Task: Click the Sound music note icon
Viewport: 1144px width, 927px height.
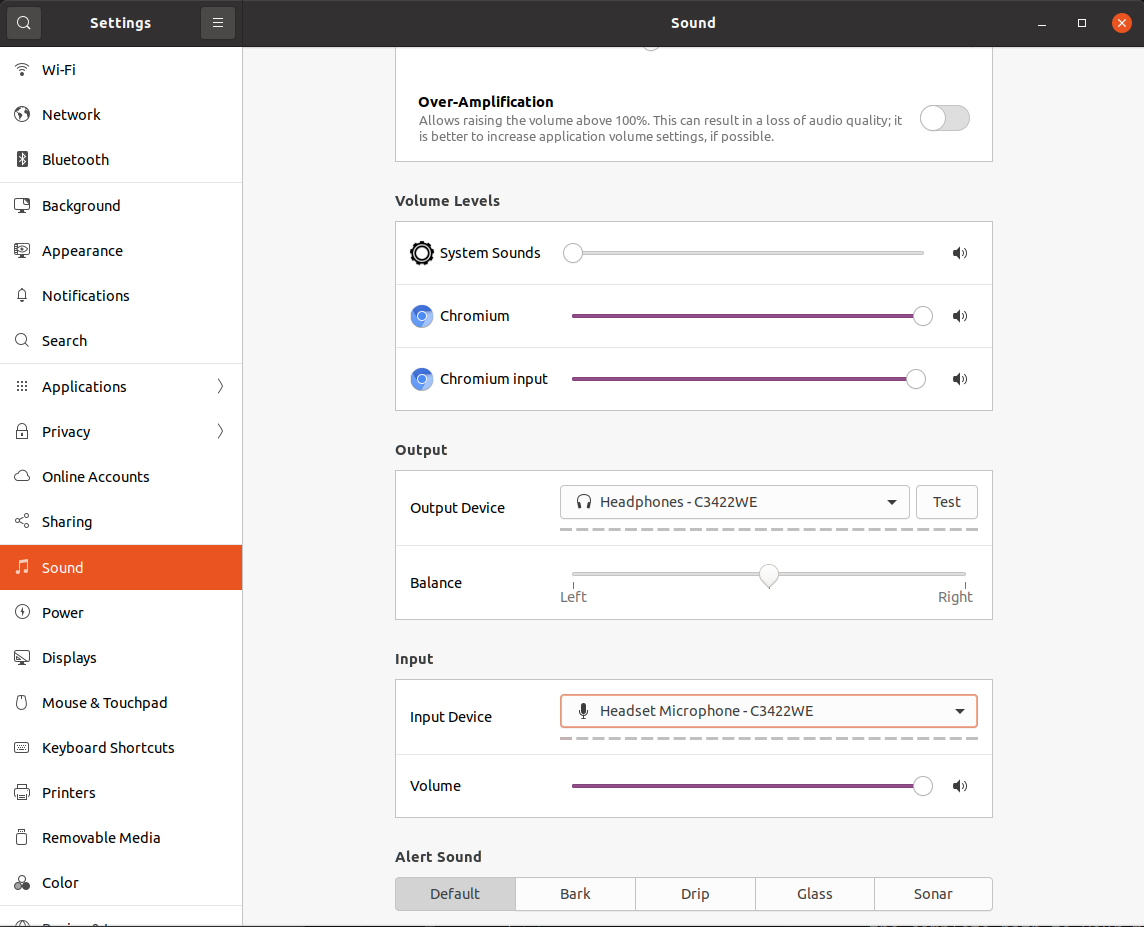Action: point(22,567)
